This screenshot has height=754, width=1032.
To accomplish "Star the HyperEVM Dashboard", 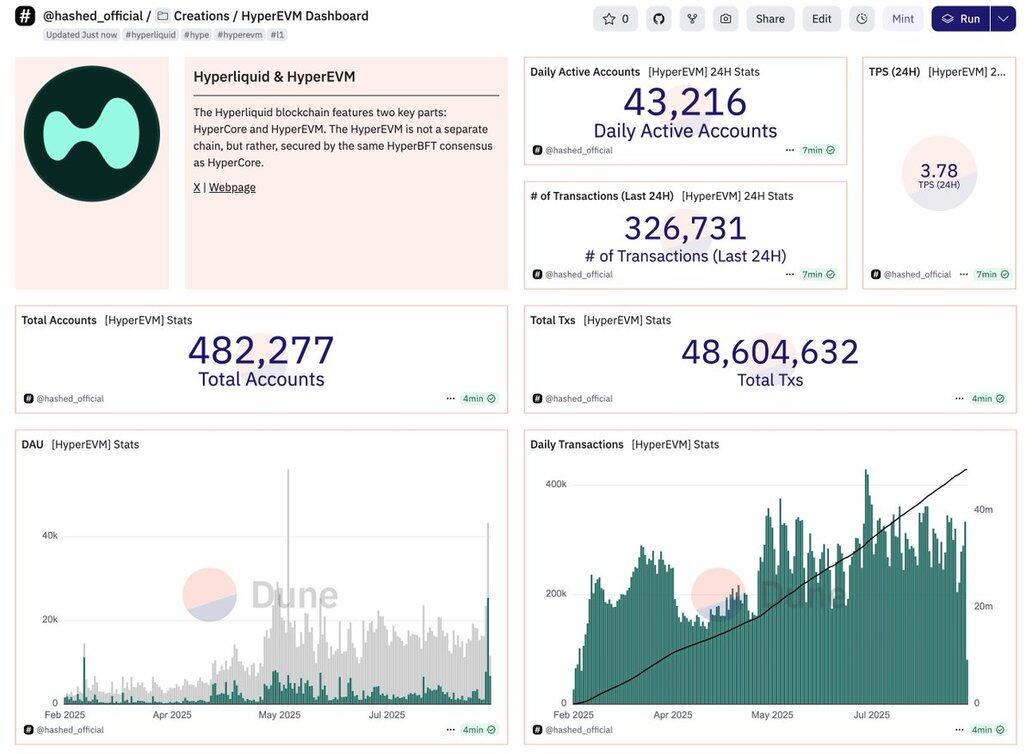I will (x=615, y=19).
